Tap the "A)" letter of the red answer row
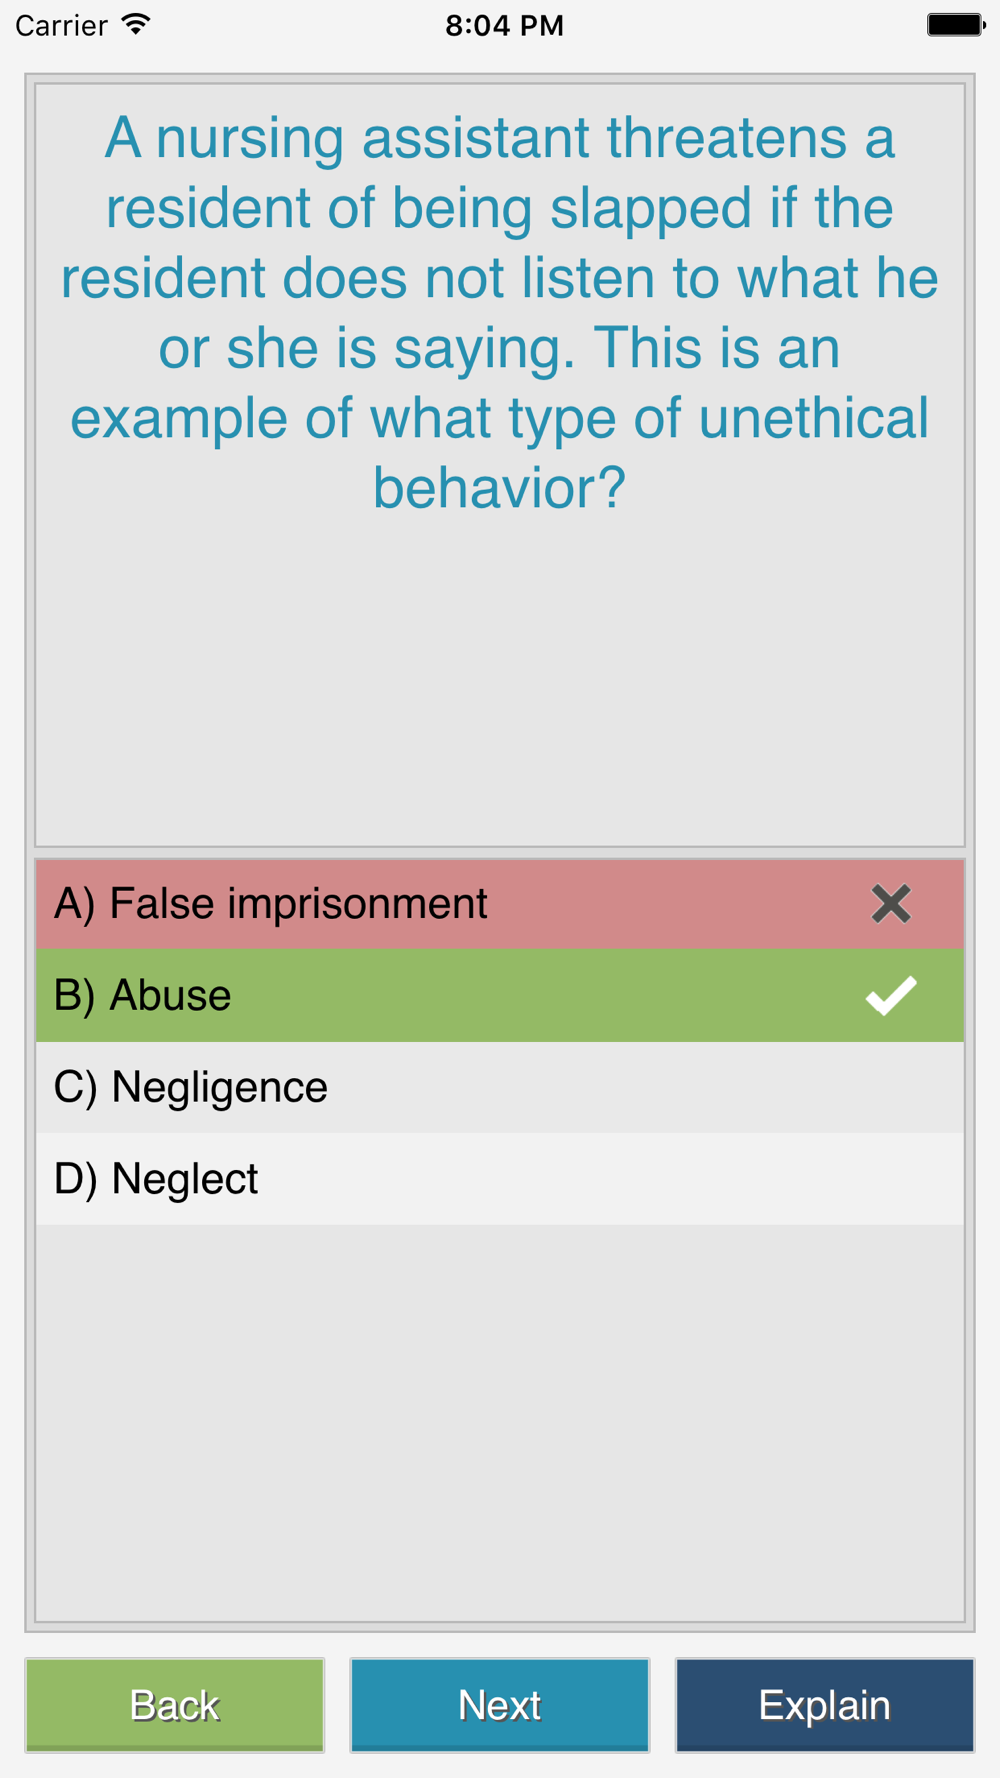The width and height of the screenshot is (1000, 1778). point(74,904)
